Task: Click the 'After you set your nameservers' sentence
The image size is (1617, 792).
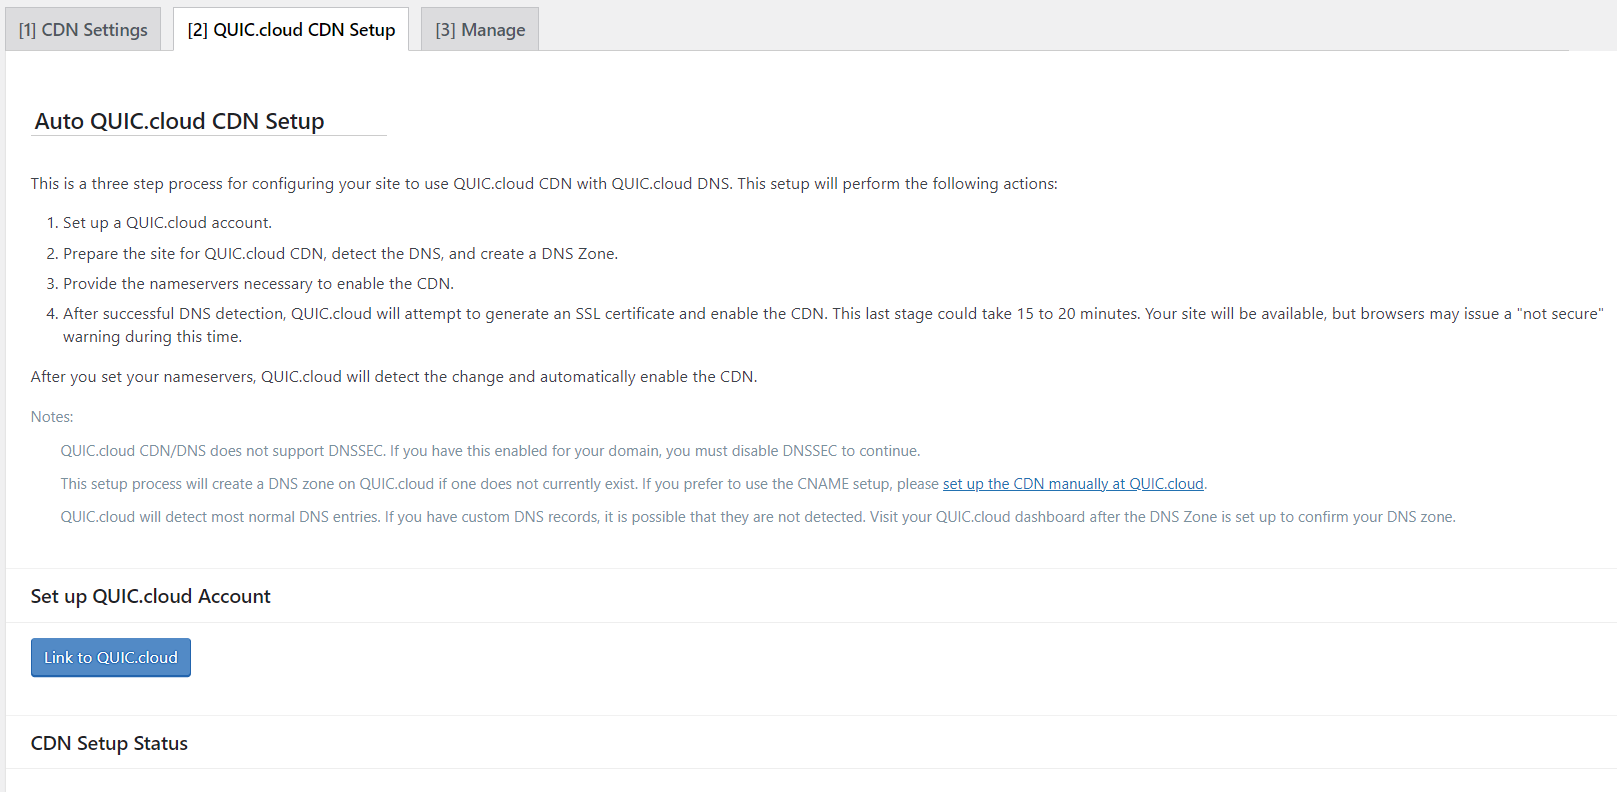Action: 394,377
